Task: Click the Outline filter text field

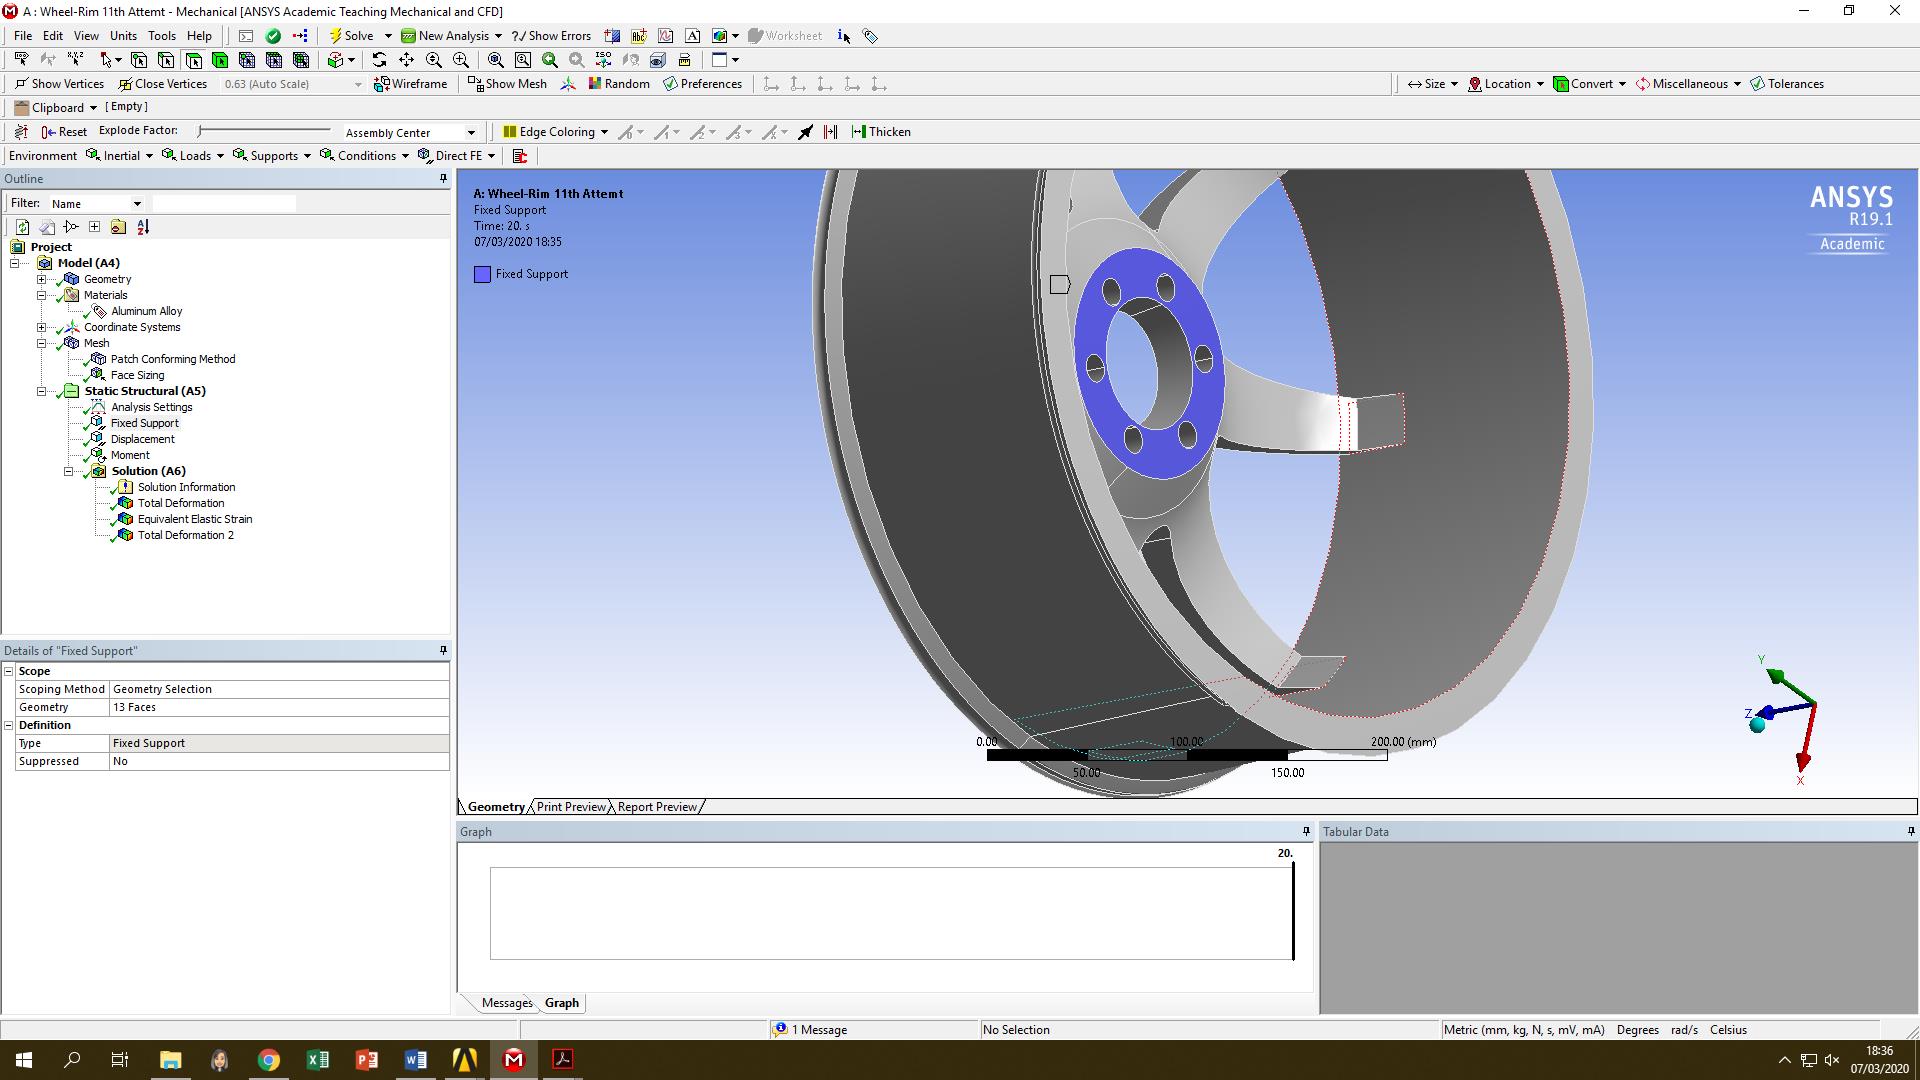Action: click(224, 204)
